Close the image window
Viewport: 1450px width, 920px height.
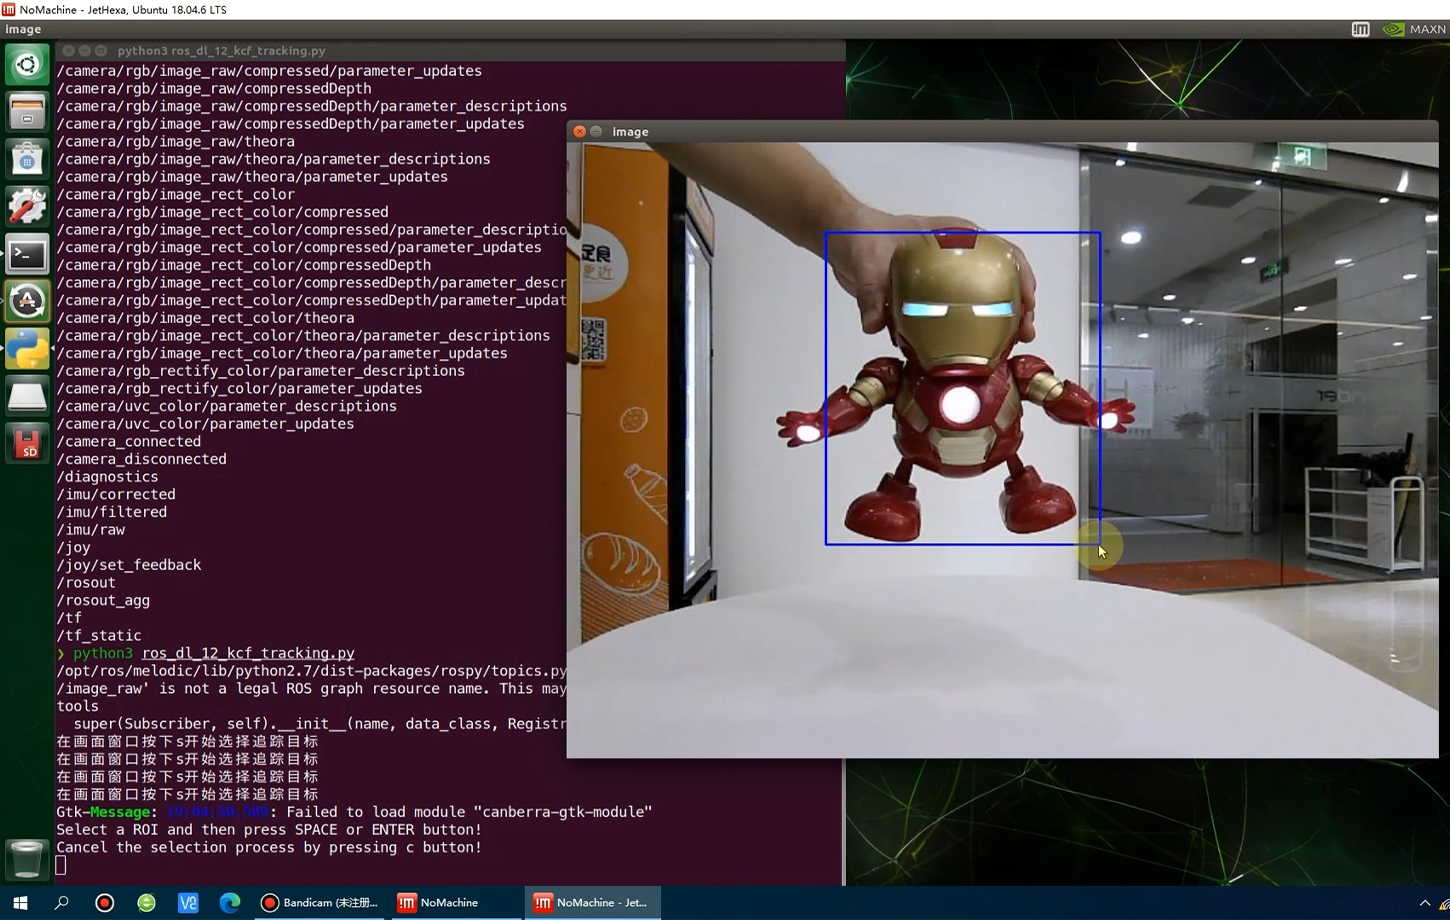[x=579, y=131]
